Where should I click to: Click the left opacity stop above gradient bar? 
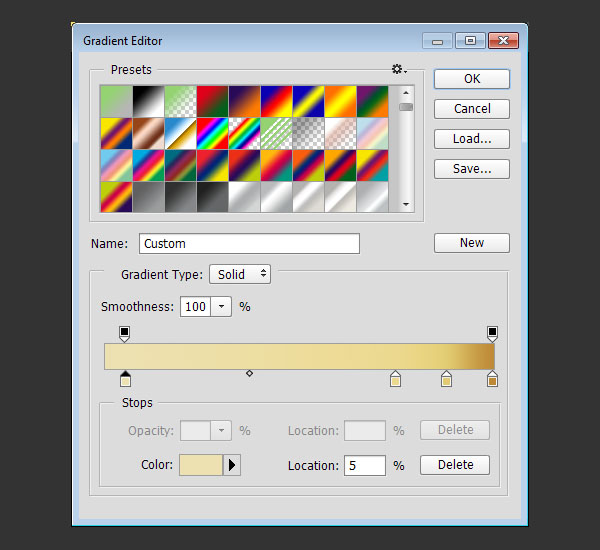pos(125,332)
